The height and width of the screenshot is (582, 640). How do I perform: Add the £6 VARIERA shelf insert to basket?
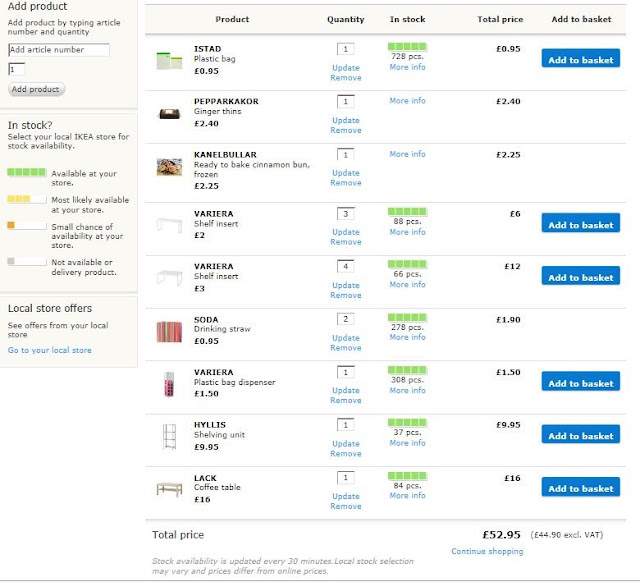580,223
